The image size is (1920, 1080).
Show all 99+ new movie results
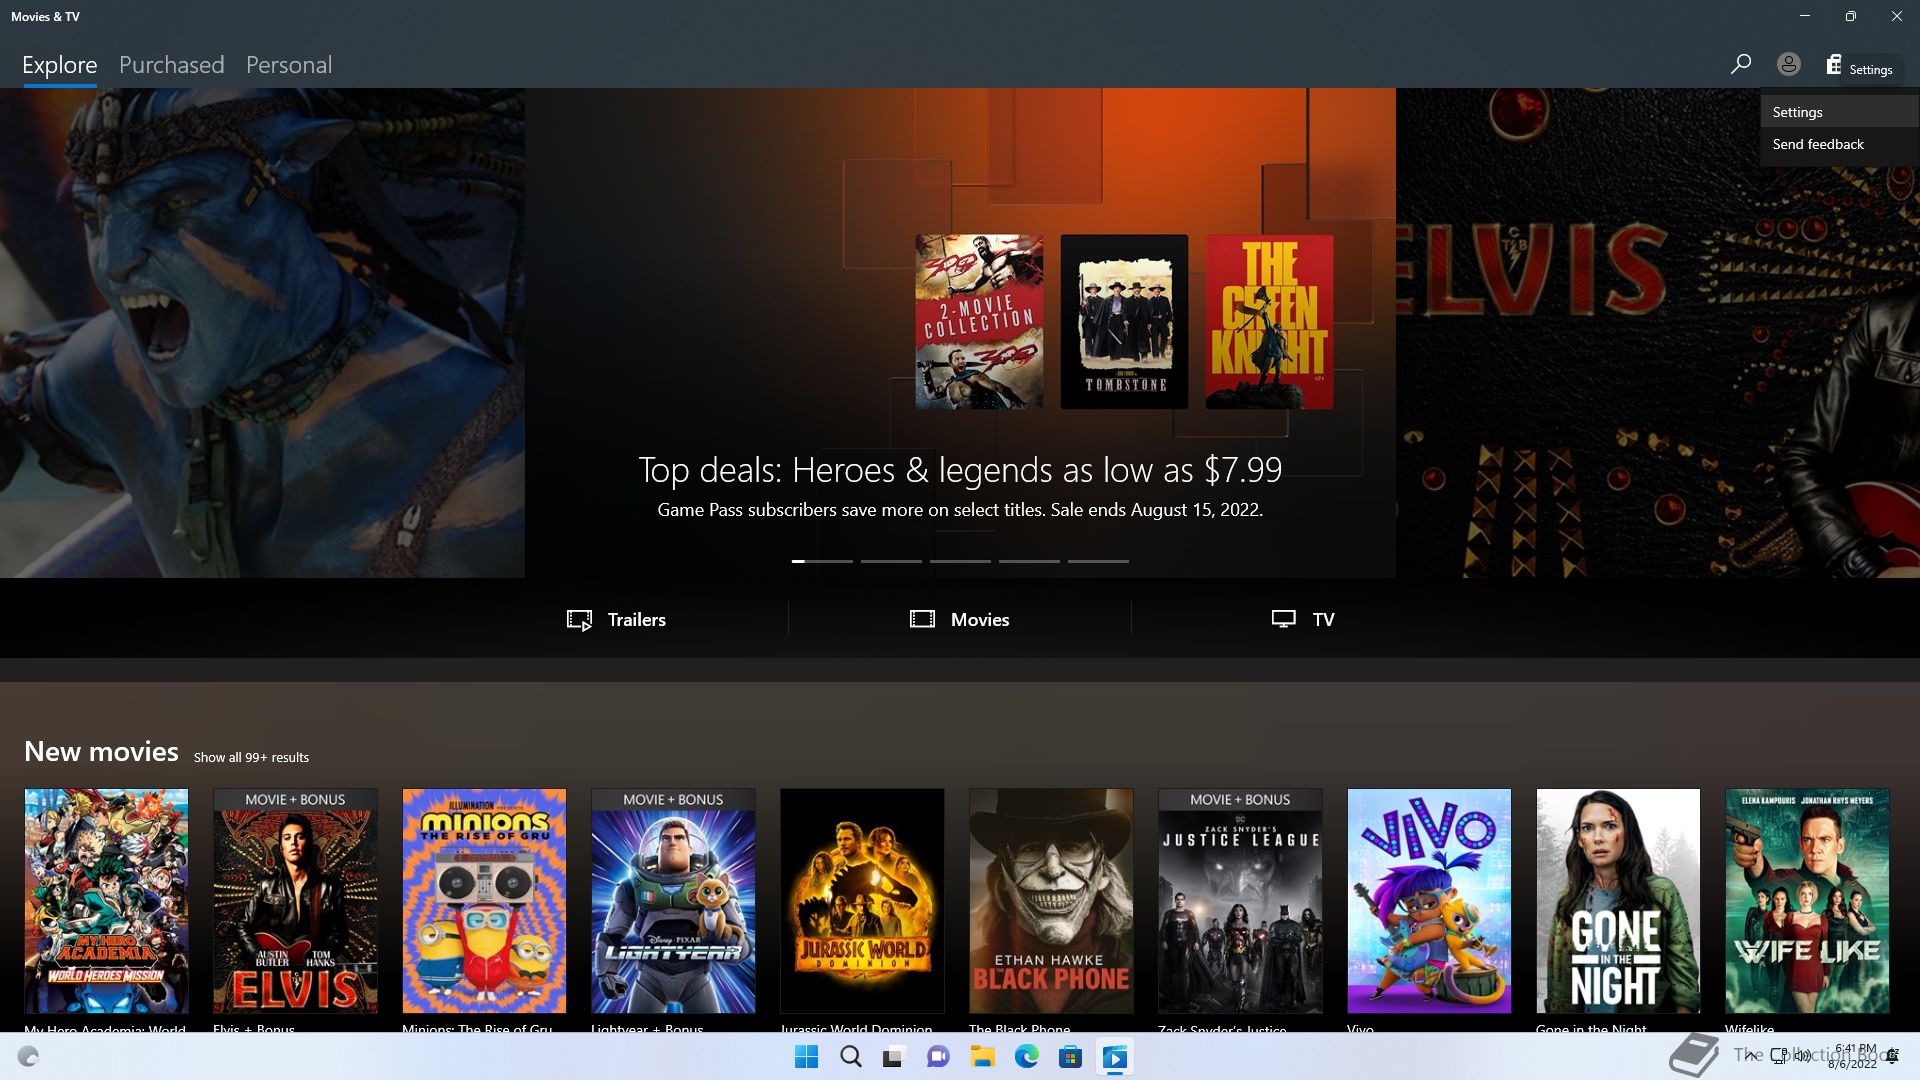click(x=251, y=757)
